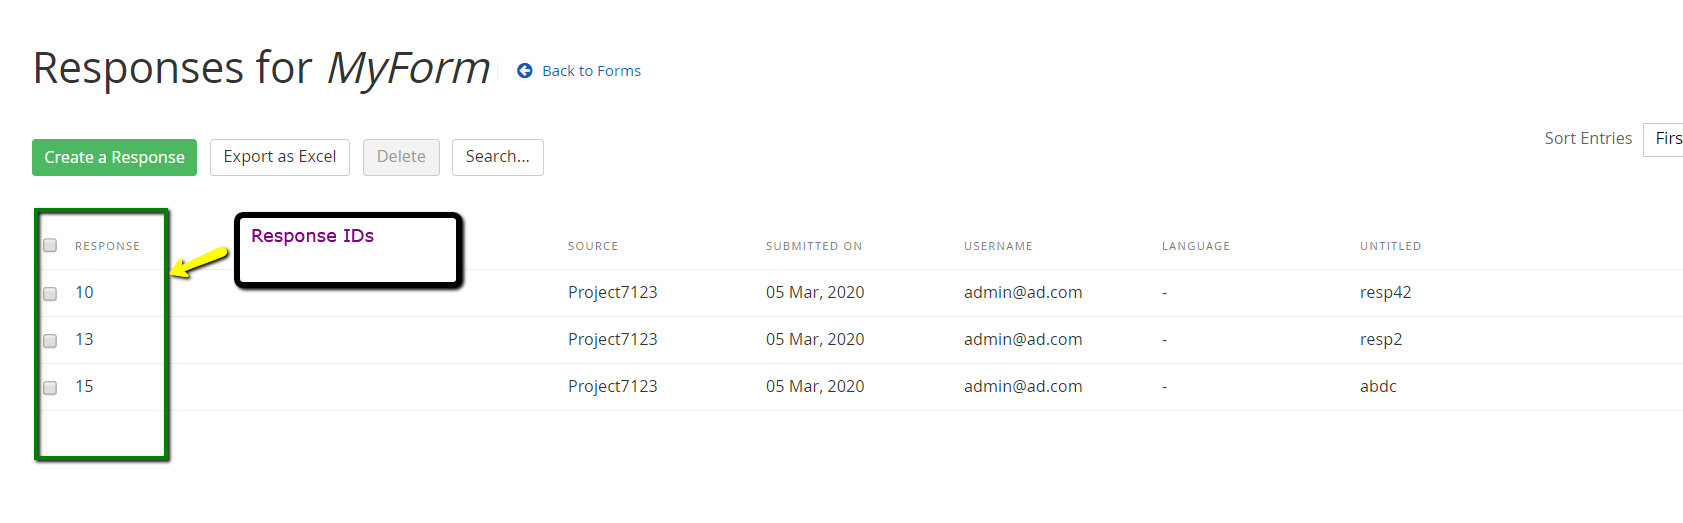Click 05 Mar, 2020 in response 15 row
Viewport: 1683px width, 523px height.
815,386
